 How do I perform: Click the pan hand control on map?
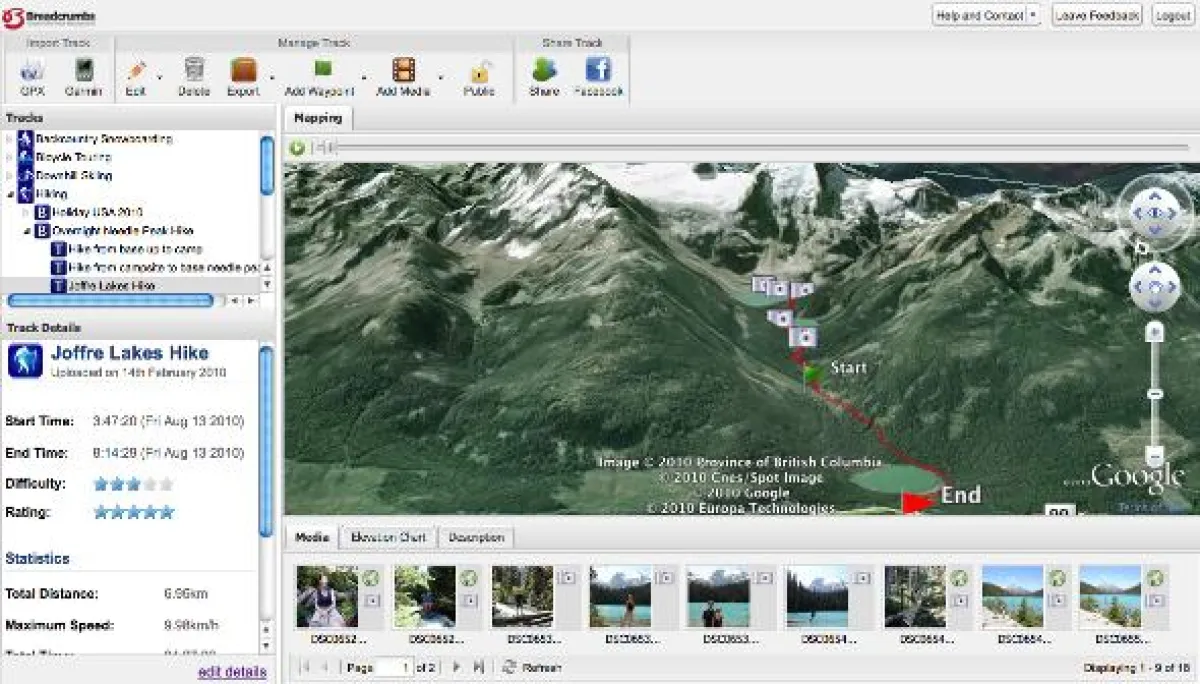tap(1155, 287)
